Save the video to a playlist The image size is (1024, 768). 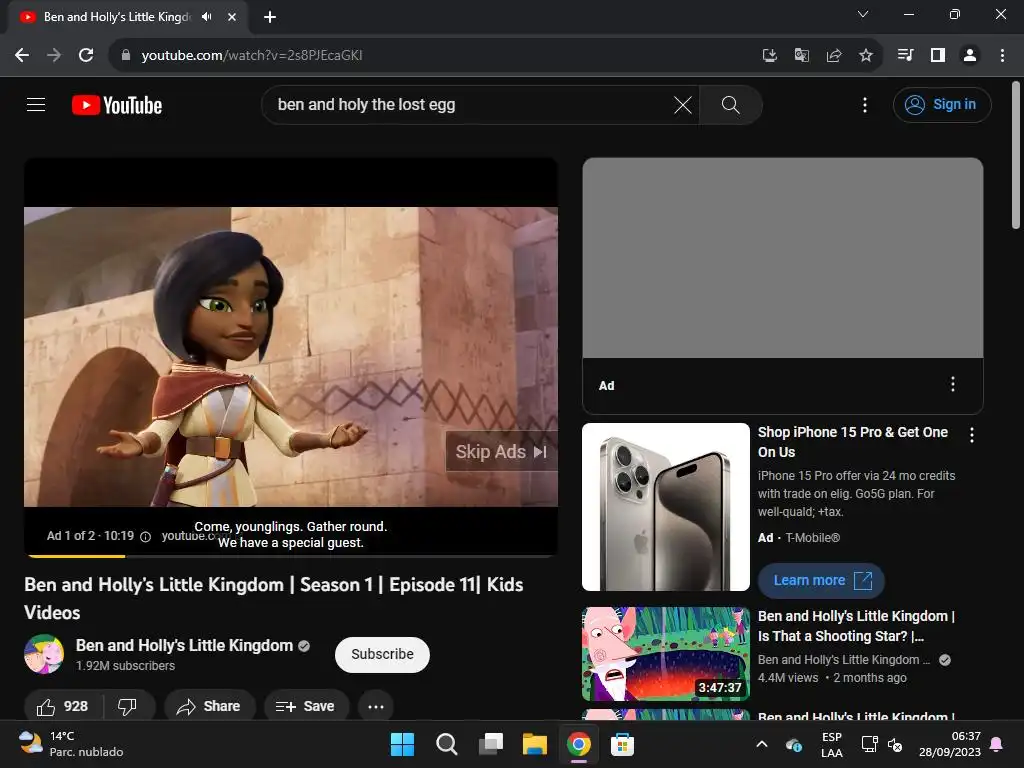coord(306,706)
